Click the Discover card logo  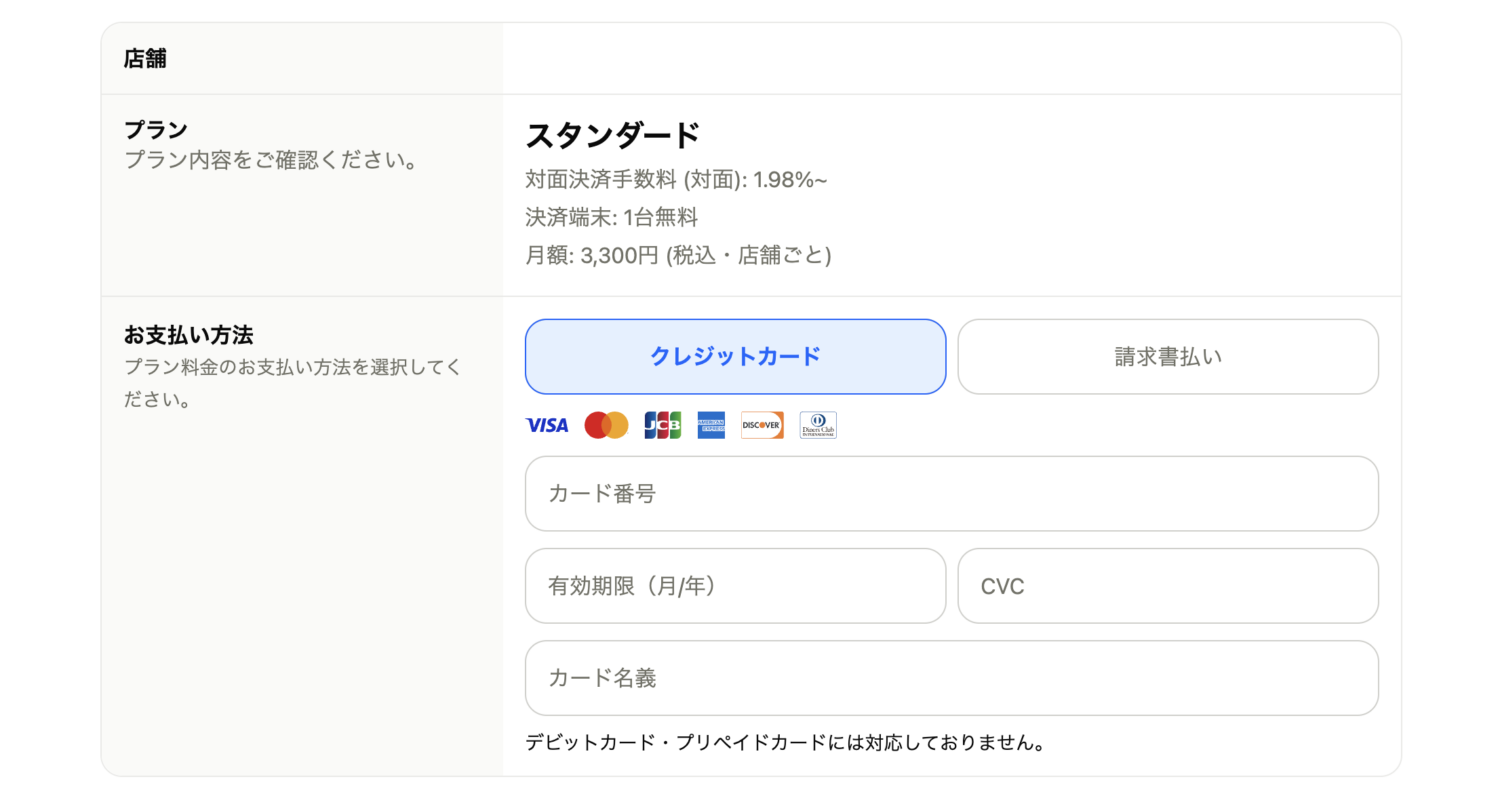762,425
